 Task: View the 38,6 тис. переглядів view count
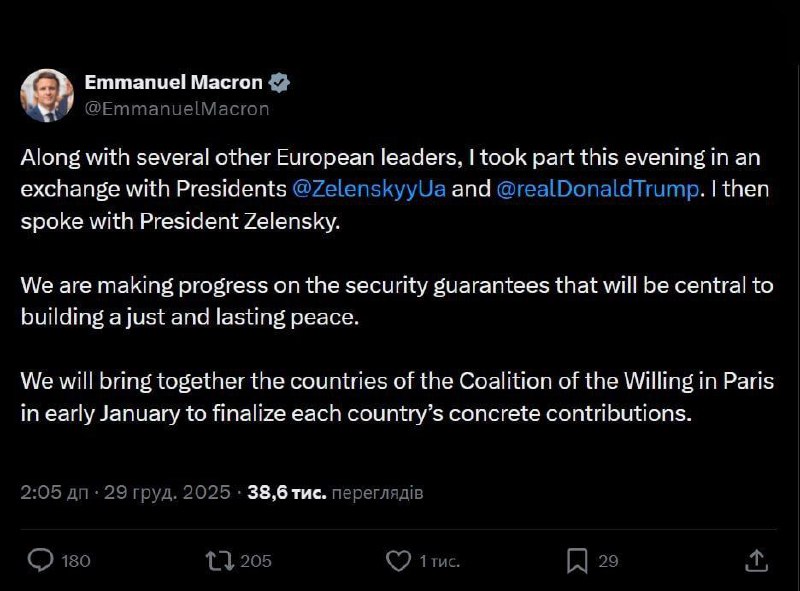tap(335, 493)
